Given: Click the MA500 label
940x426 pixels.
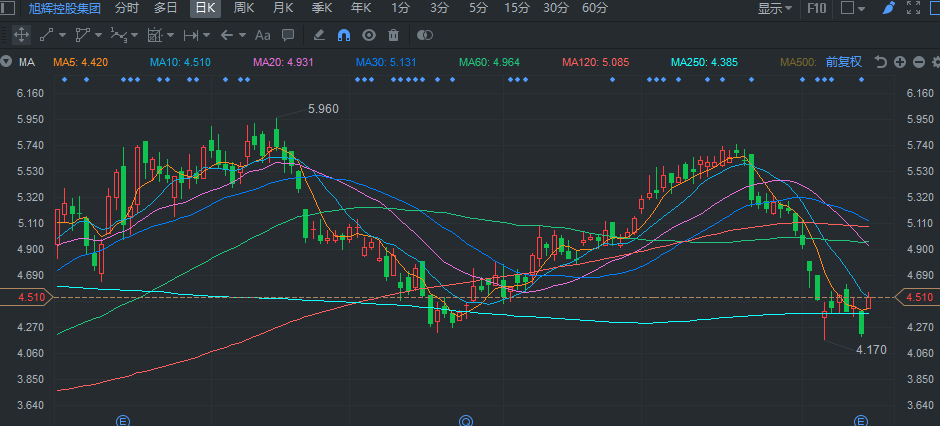Looking at the screenshot, I should (799, 62).
